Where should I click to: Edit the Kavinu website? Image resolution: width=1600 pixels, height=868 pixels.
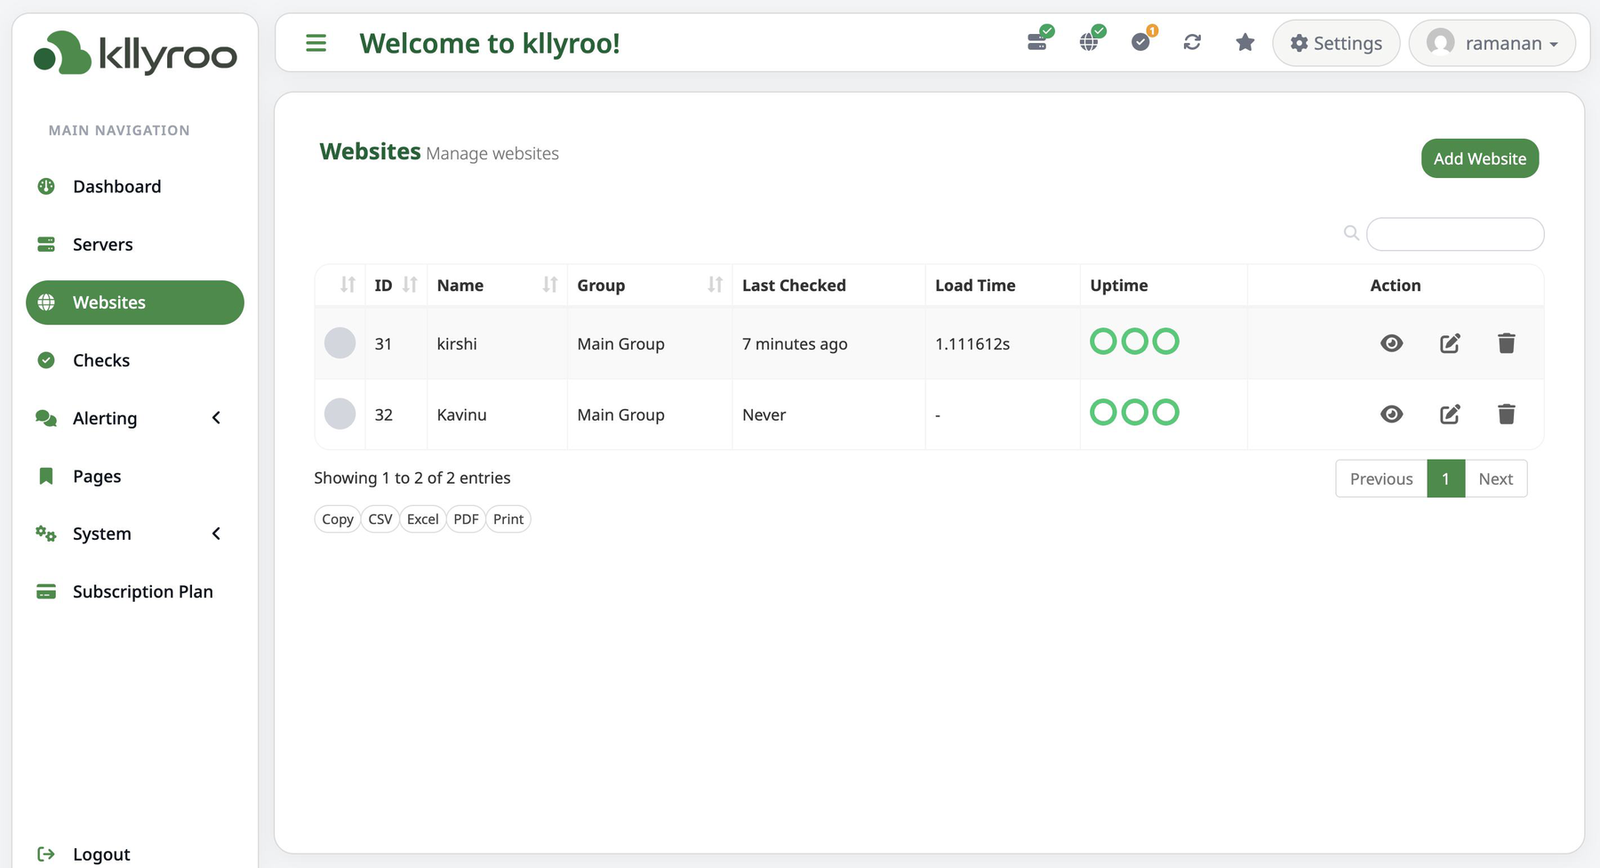pyautogui.click(x=1450, y=414)
